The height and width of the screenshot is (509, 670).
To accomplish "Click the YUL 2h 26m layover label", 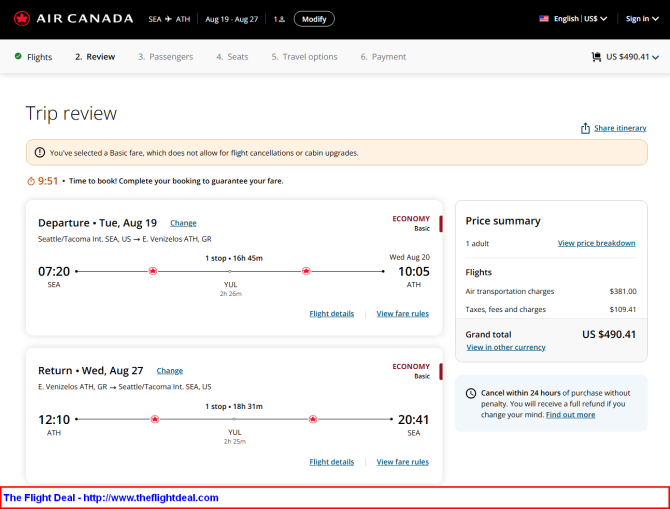I will click(231, 289).
